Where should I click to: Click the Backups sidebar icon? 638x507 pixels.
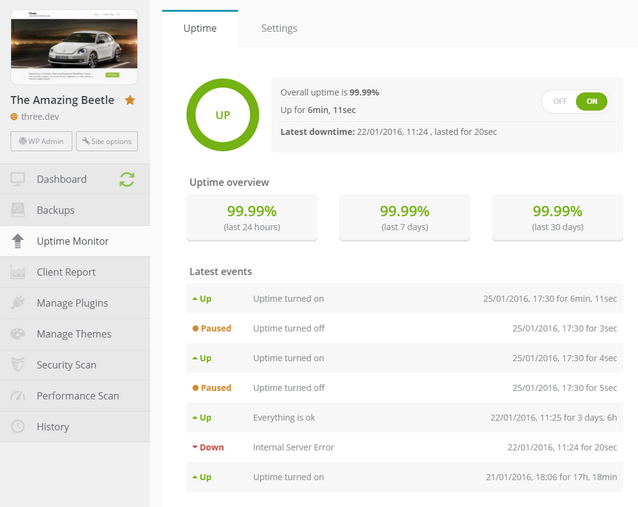coord(18,210)
